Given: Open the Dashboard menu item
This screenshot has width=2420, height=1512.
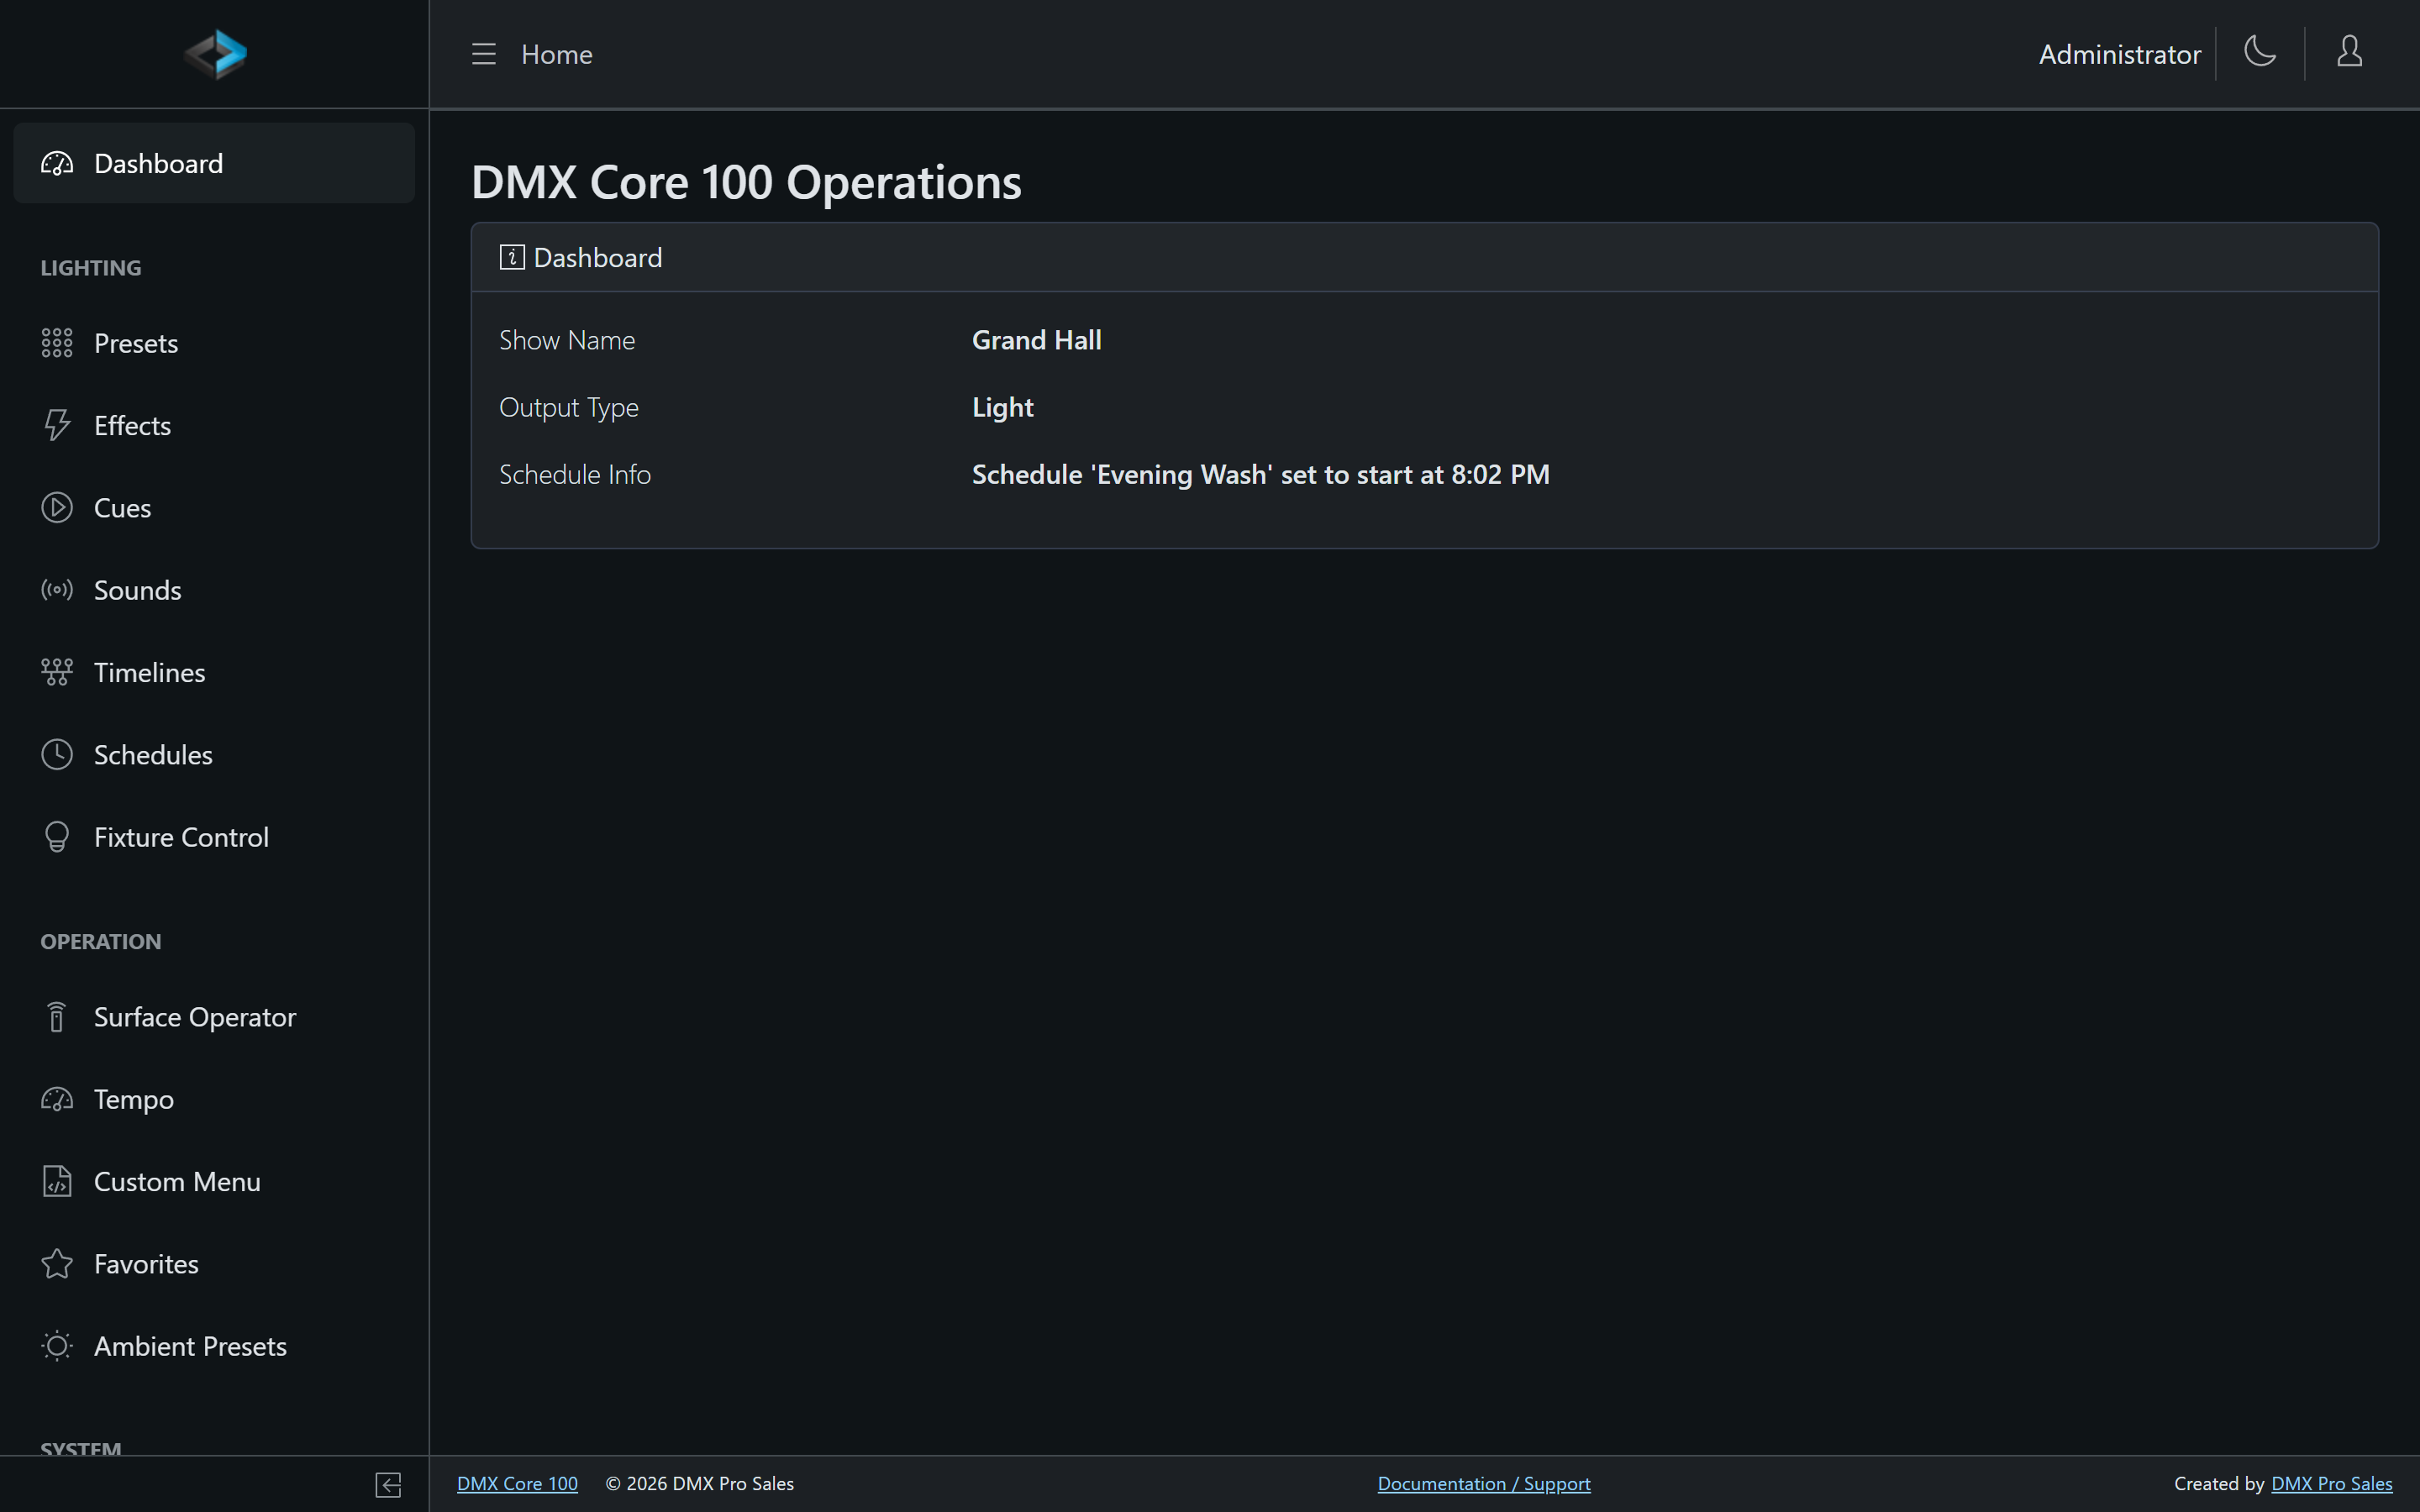Looking at the screenshot, I should 214,164.
